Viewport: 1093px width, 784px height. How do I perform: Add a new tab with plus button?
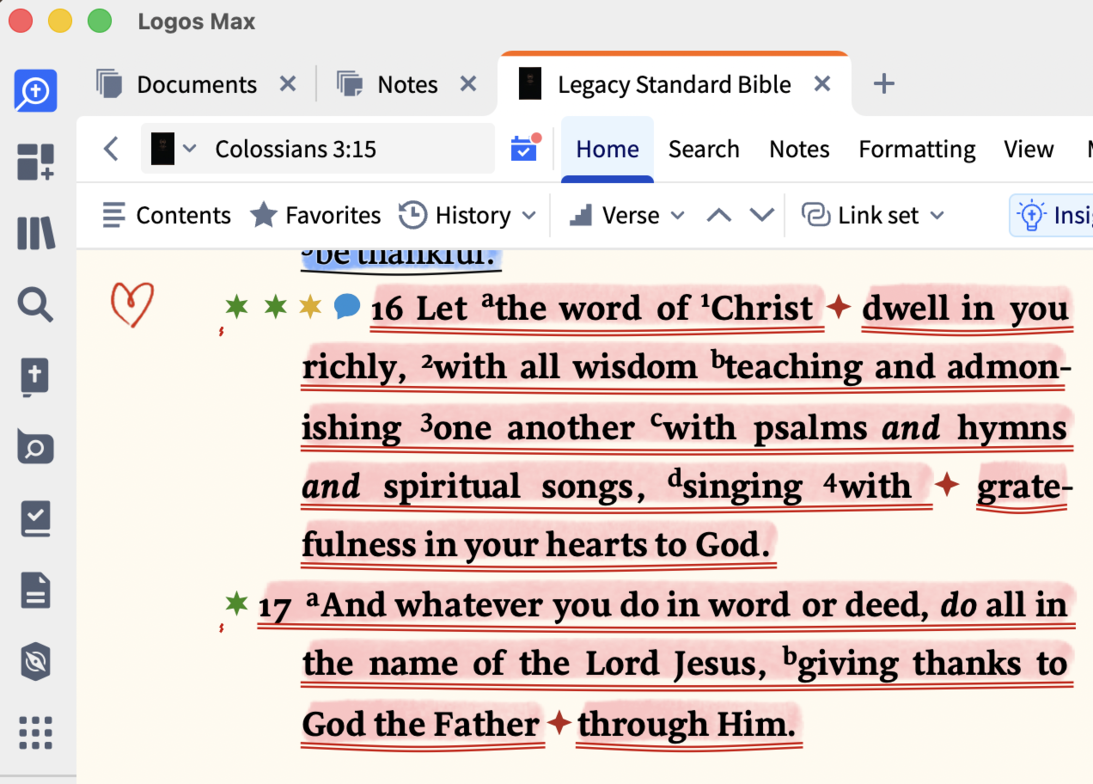coord(884,84)
